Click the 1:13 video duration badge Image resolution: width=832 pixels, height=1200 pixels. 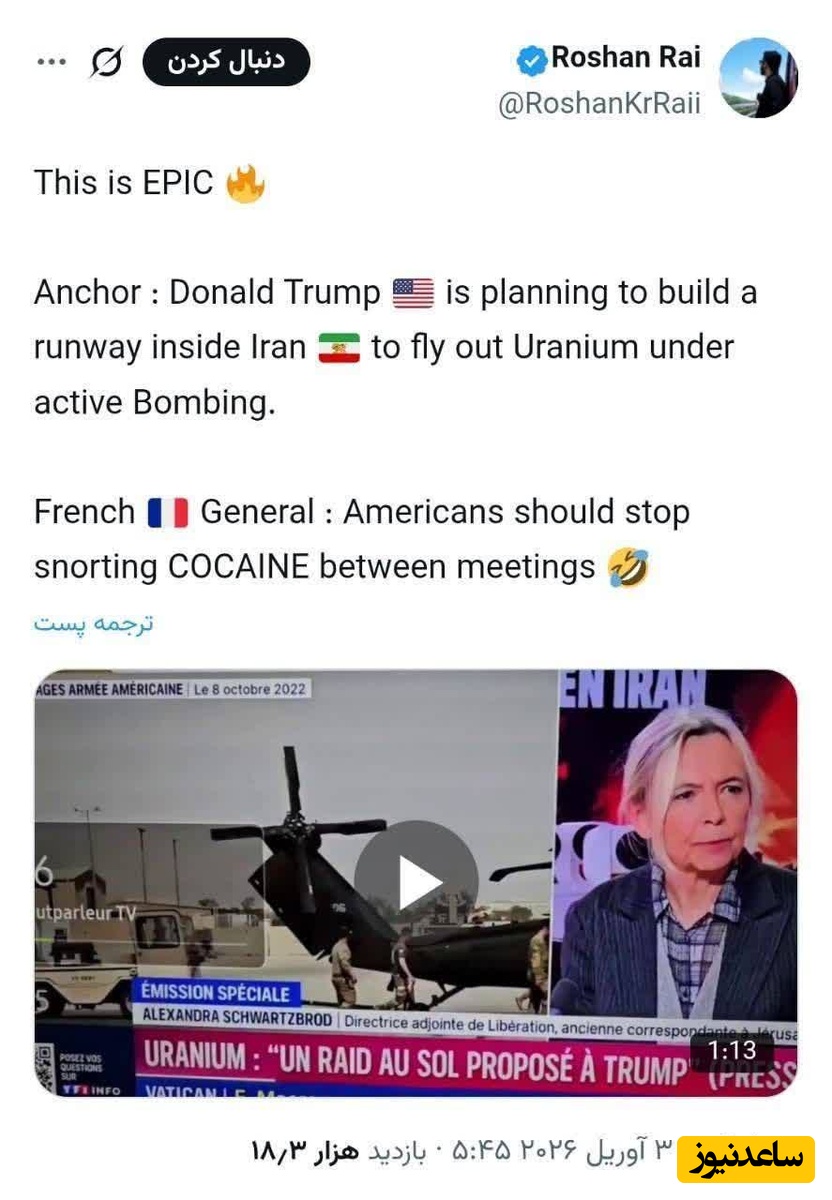tap(732, 1050)
